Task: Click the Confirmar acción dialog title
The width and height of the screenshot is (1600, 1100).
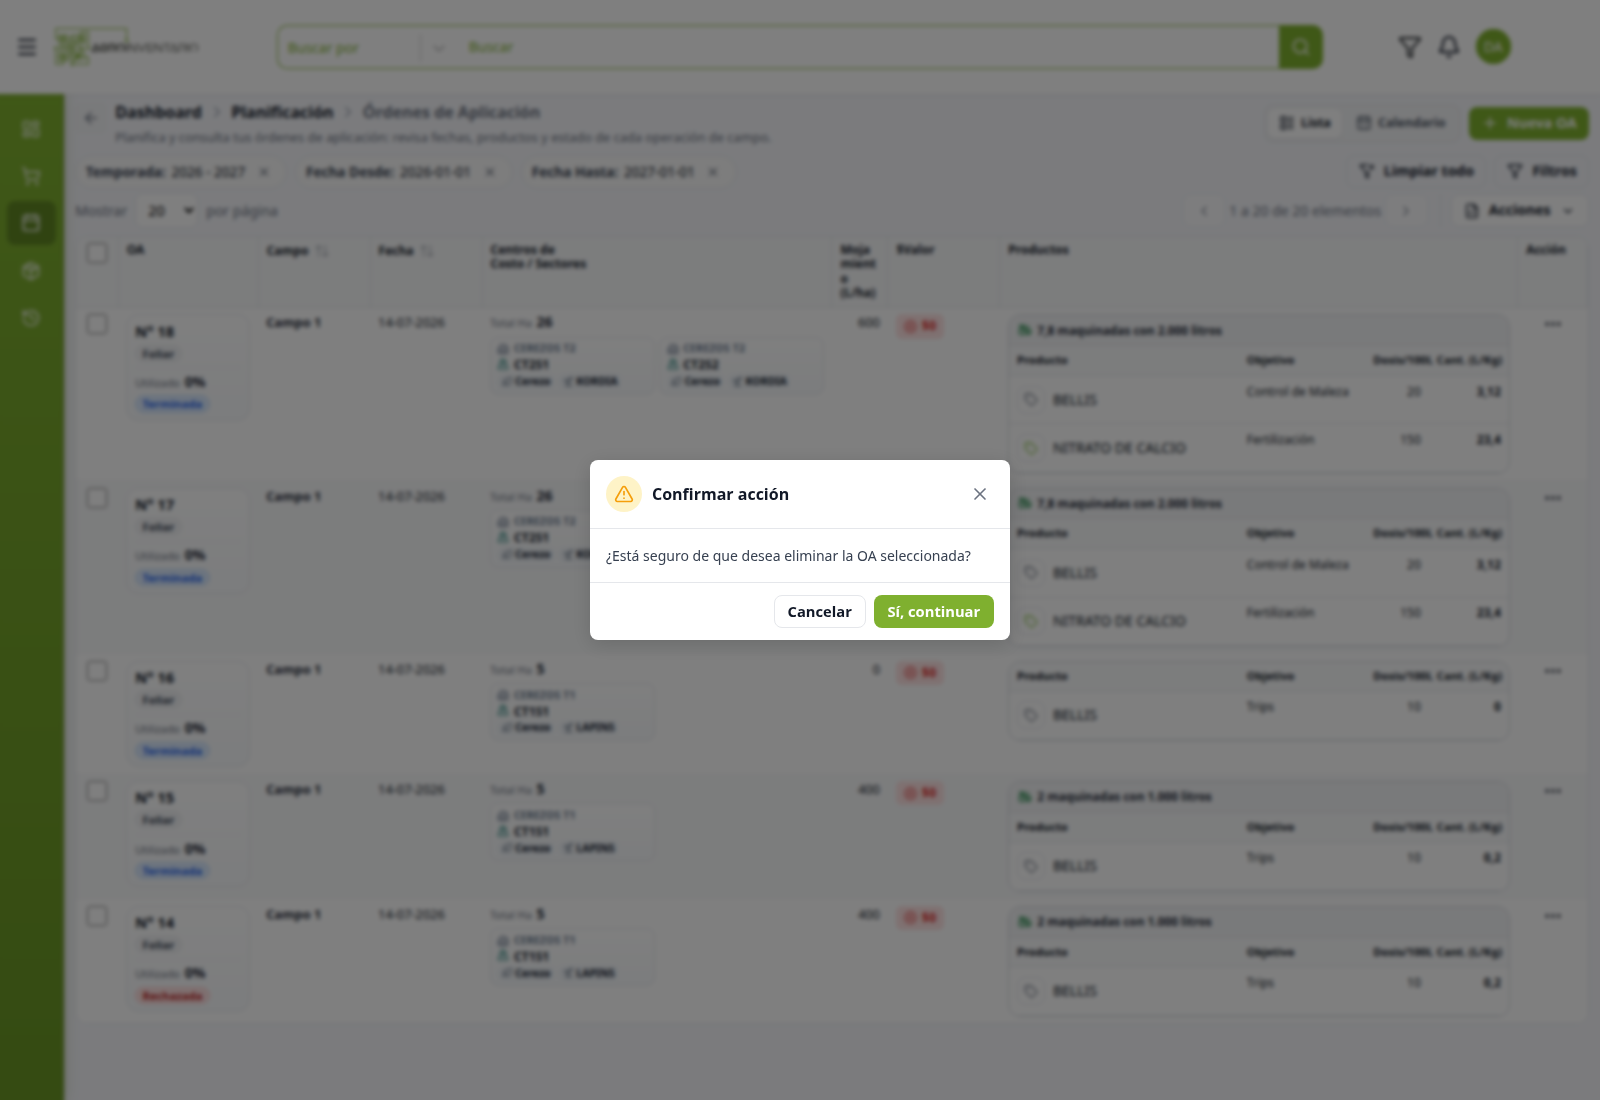Action: tap(720, 494)
